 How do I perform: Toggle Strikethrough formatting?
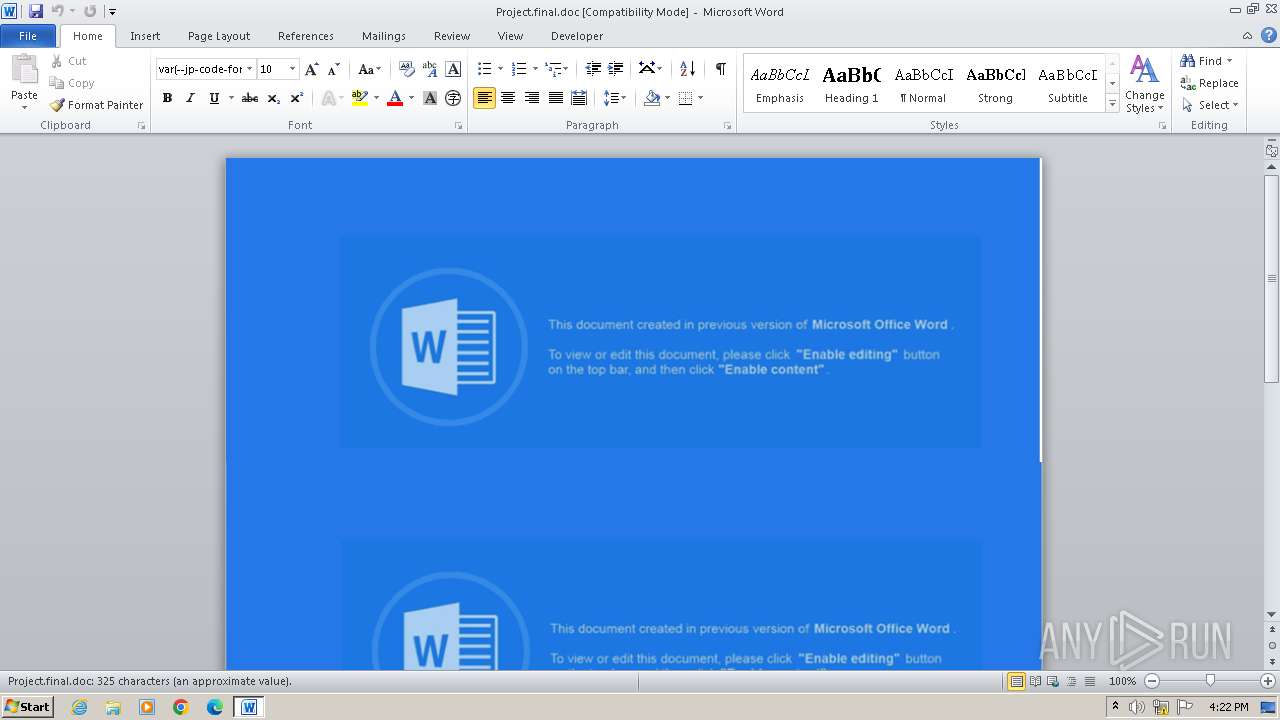[250, 98]
